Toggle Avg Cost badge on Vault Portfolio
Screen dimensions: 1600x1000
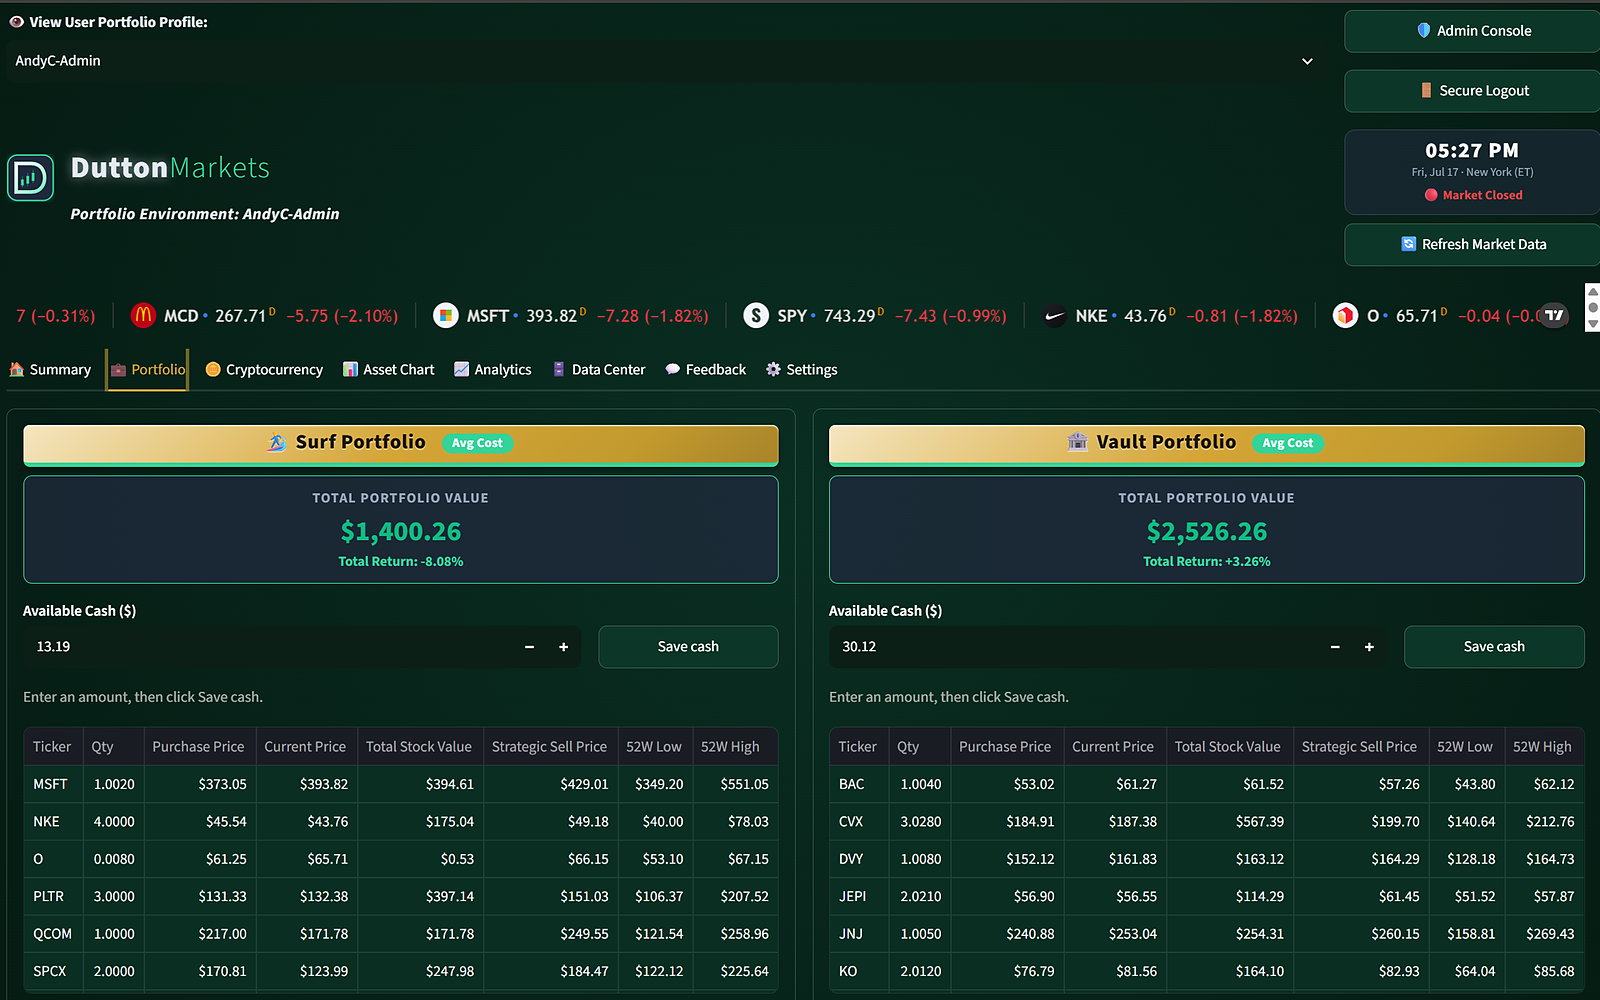coord(1287,443)
